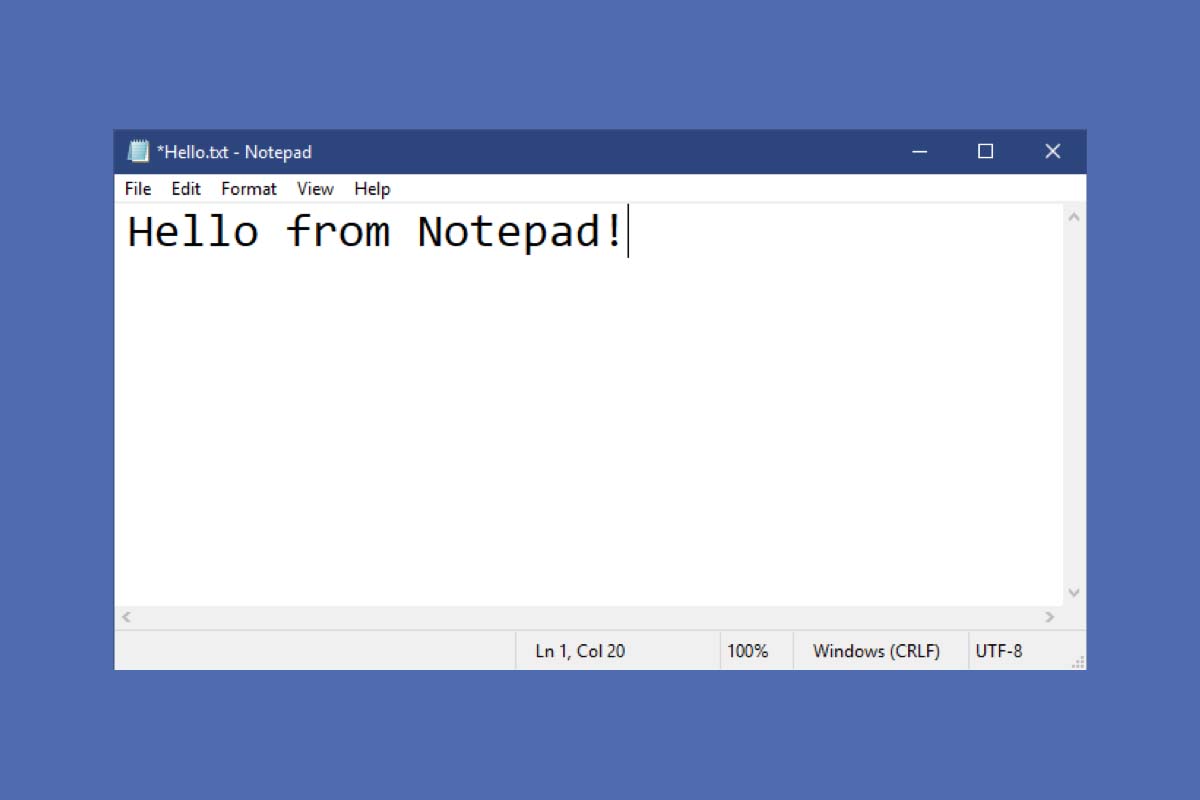This screenshot has height=800, width=1200.
Task: Open the View menu
Action: (x=315, y=189)
